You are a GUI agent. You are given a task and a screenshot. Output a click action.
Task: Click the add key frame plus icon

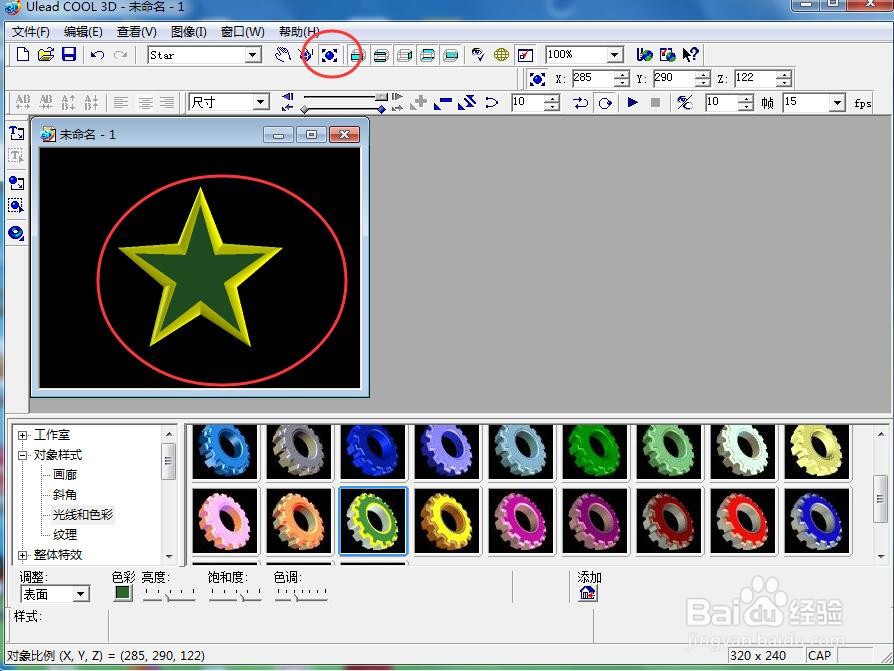click(x=418, y=102)
